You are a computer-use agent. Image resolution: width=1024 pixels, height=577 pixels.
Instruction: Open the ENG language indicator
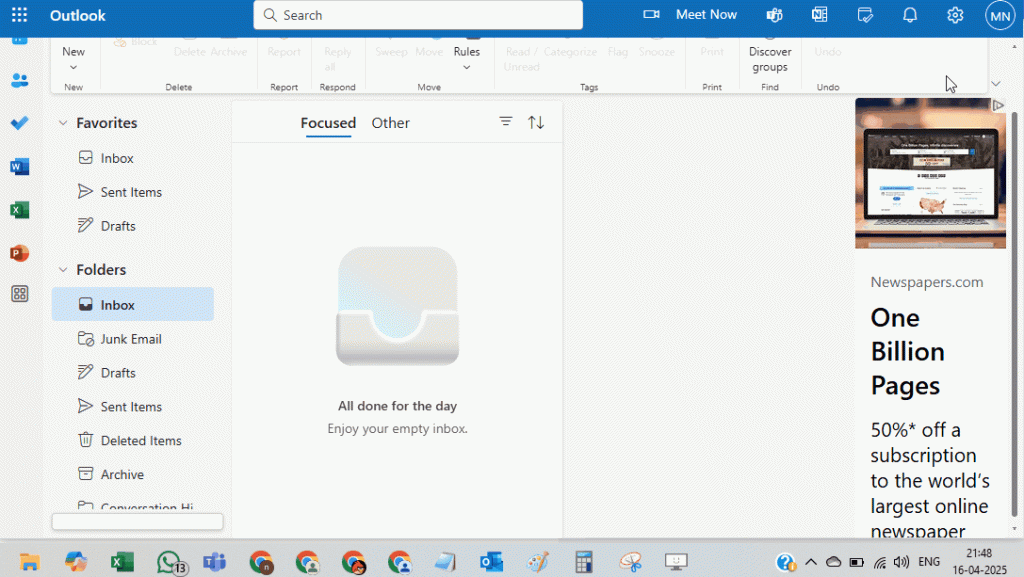pyautogui.click(x=929, y=562)
